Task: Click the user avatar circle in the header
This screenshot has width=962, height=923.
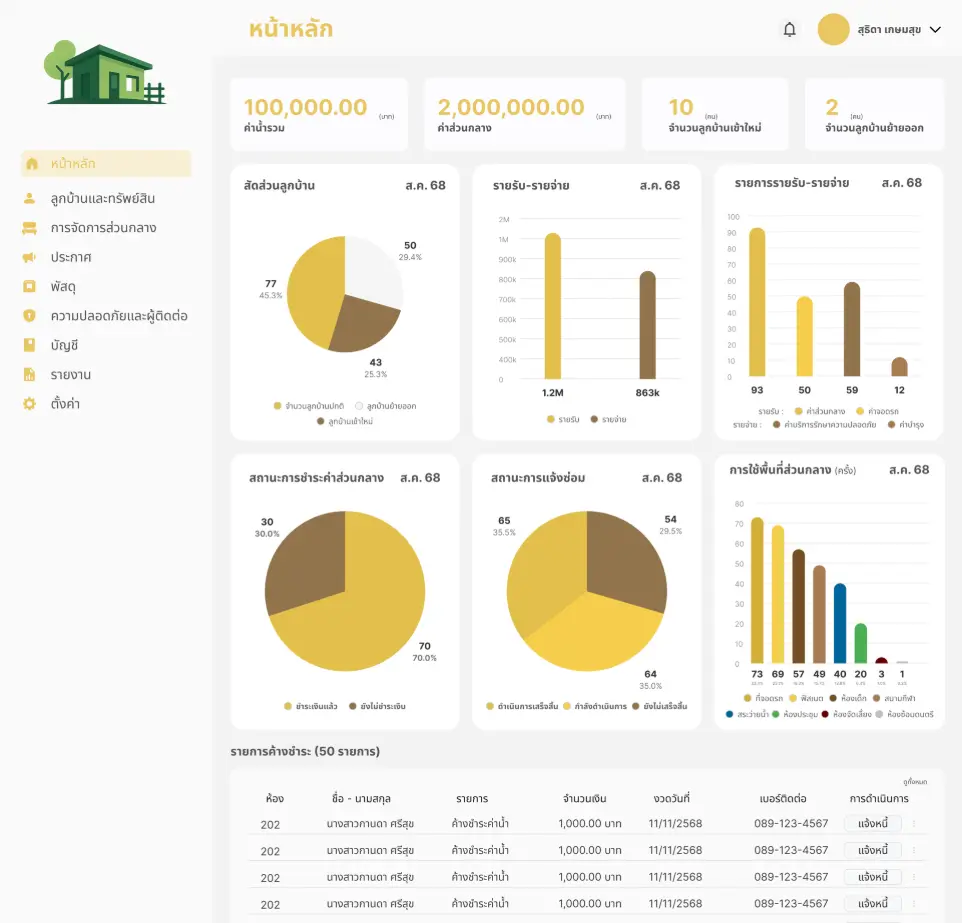Action: point(833,30)
